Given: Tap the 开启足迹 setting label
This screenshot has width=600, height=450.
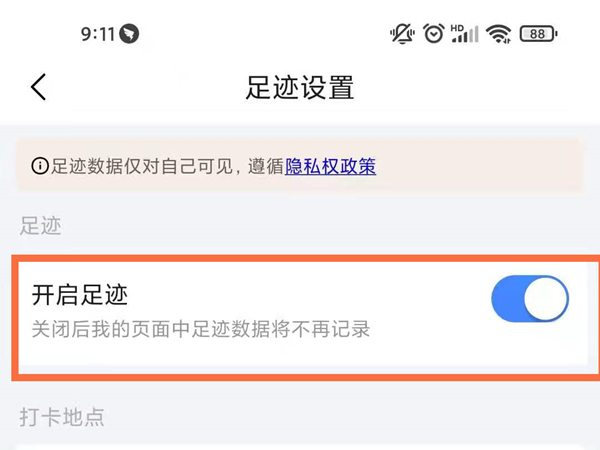Looking at the screenshot, I should click(80, 295).
